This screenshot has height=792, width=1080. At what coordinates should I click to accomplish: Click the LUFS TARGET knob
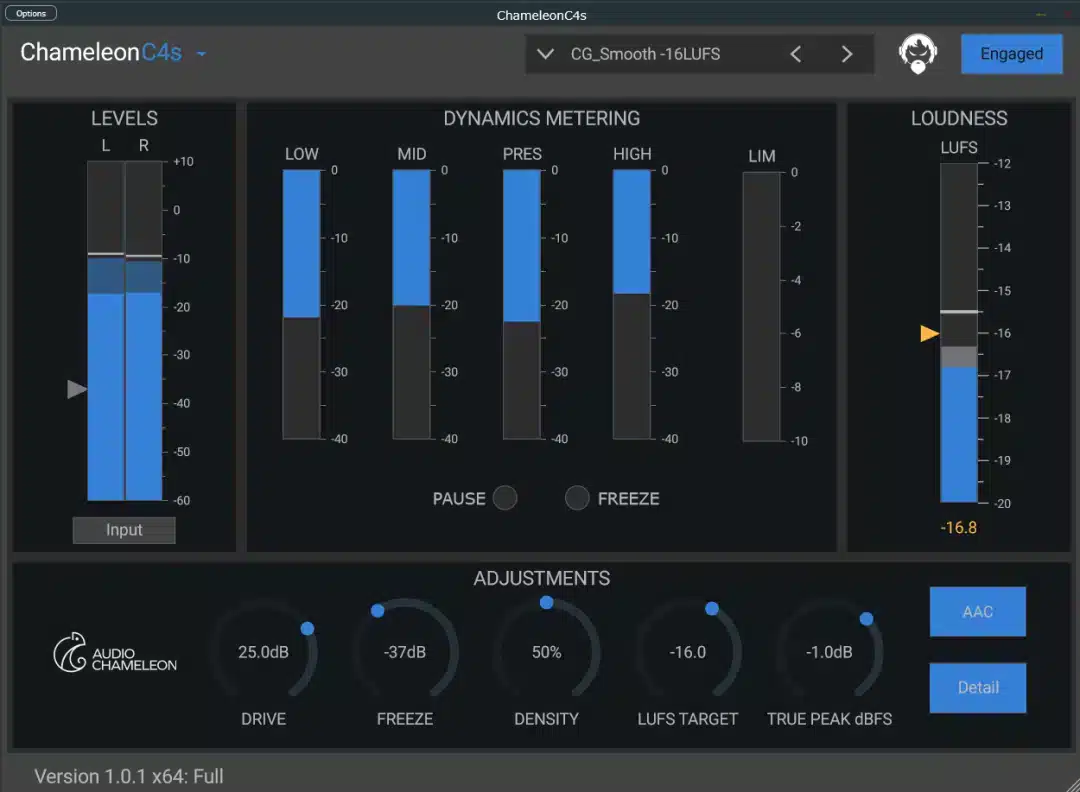pos(688,652)
